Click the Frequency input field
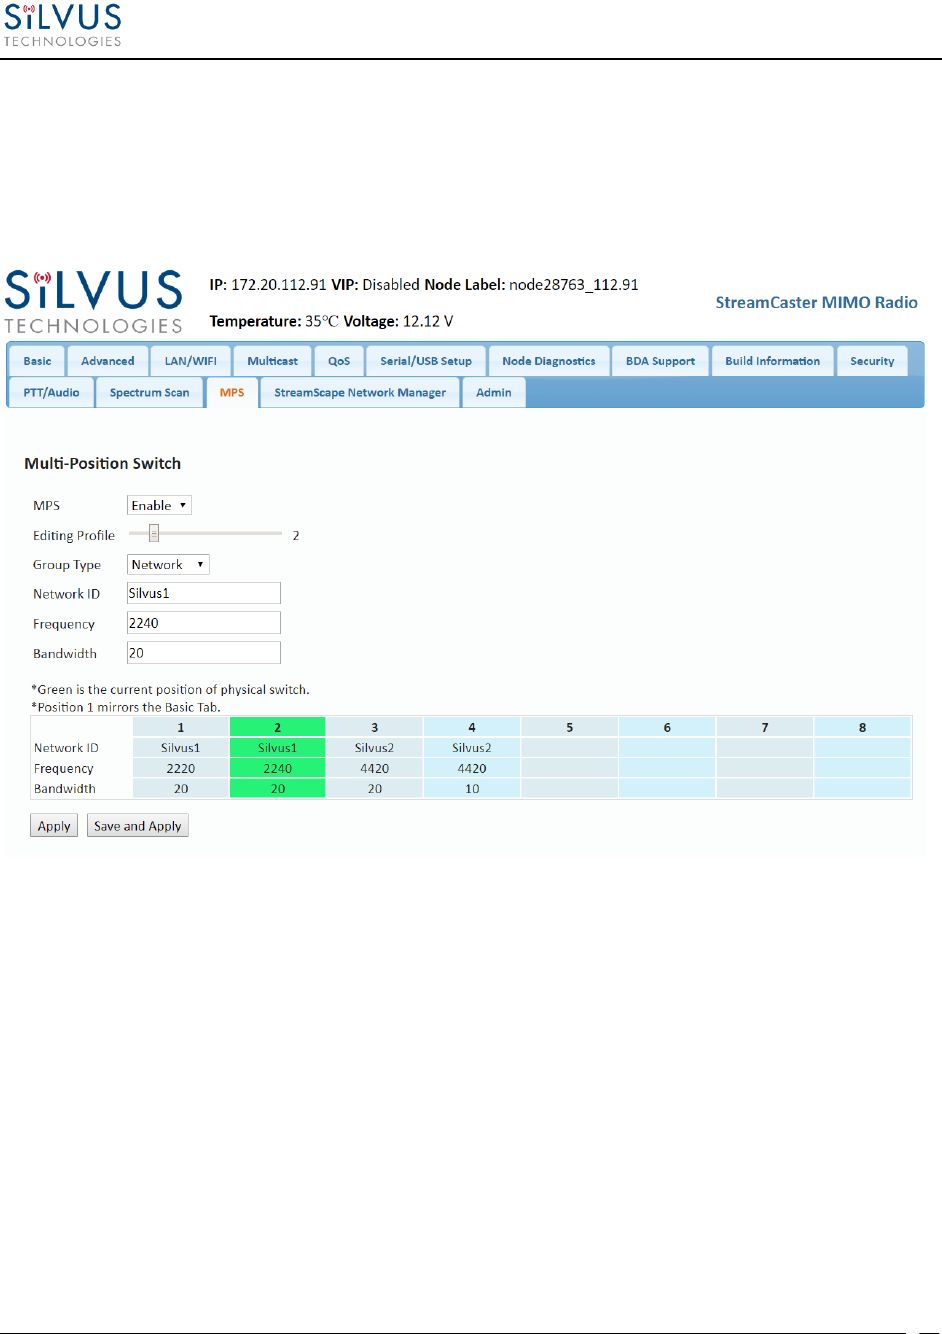The width and height of the screenshot is (942, 1334). pyautogui.click(x=204, y=623)
